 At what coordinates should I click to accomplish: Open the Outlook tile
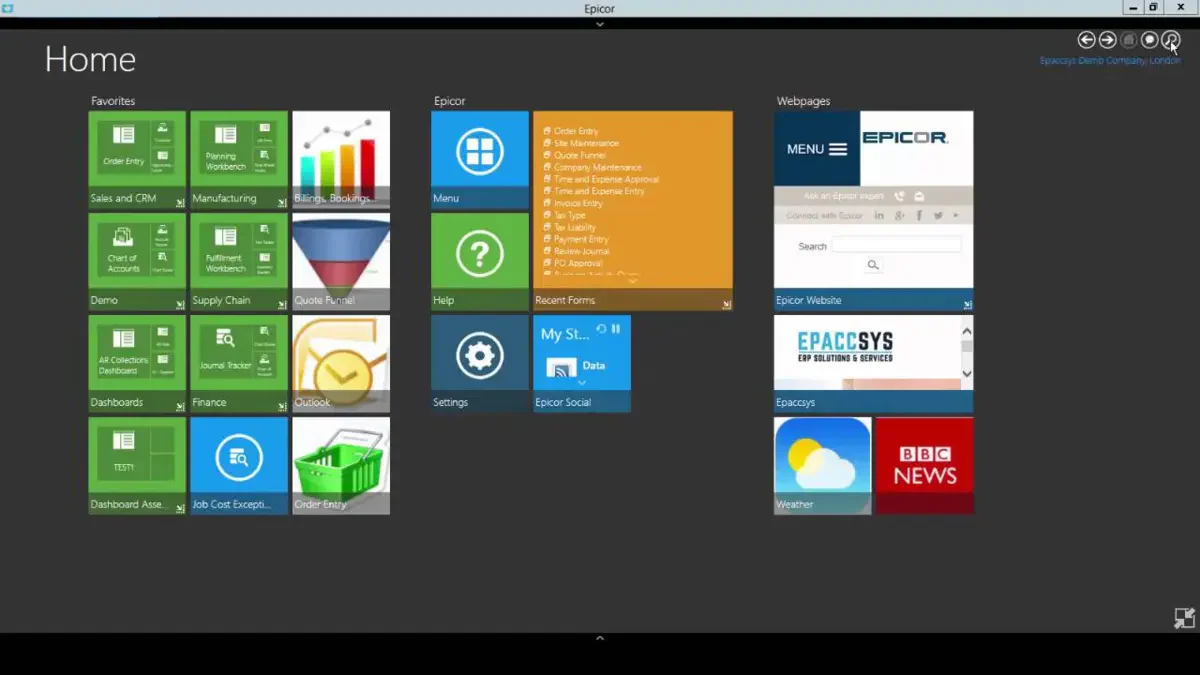pos(341,363)
